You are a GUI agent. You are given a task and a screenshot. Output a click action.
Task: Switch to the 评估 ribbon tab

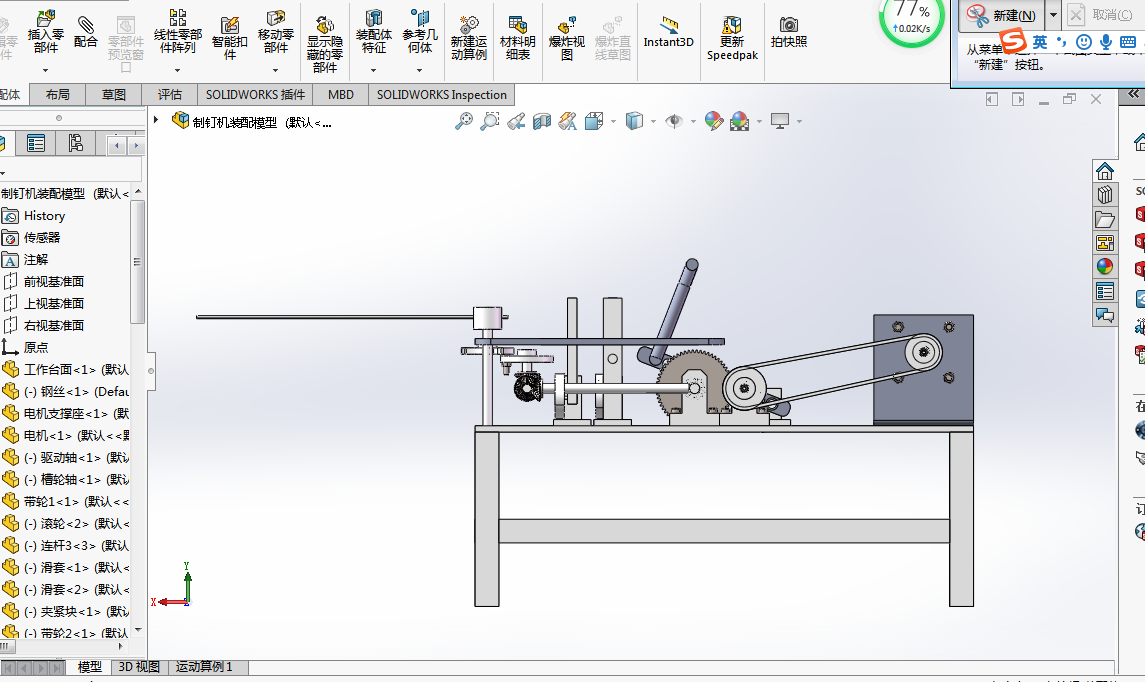click(x=170, y=95)
